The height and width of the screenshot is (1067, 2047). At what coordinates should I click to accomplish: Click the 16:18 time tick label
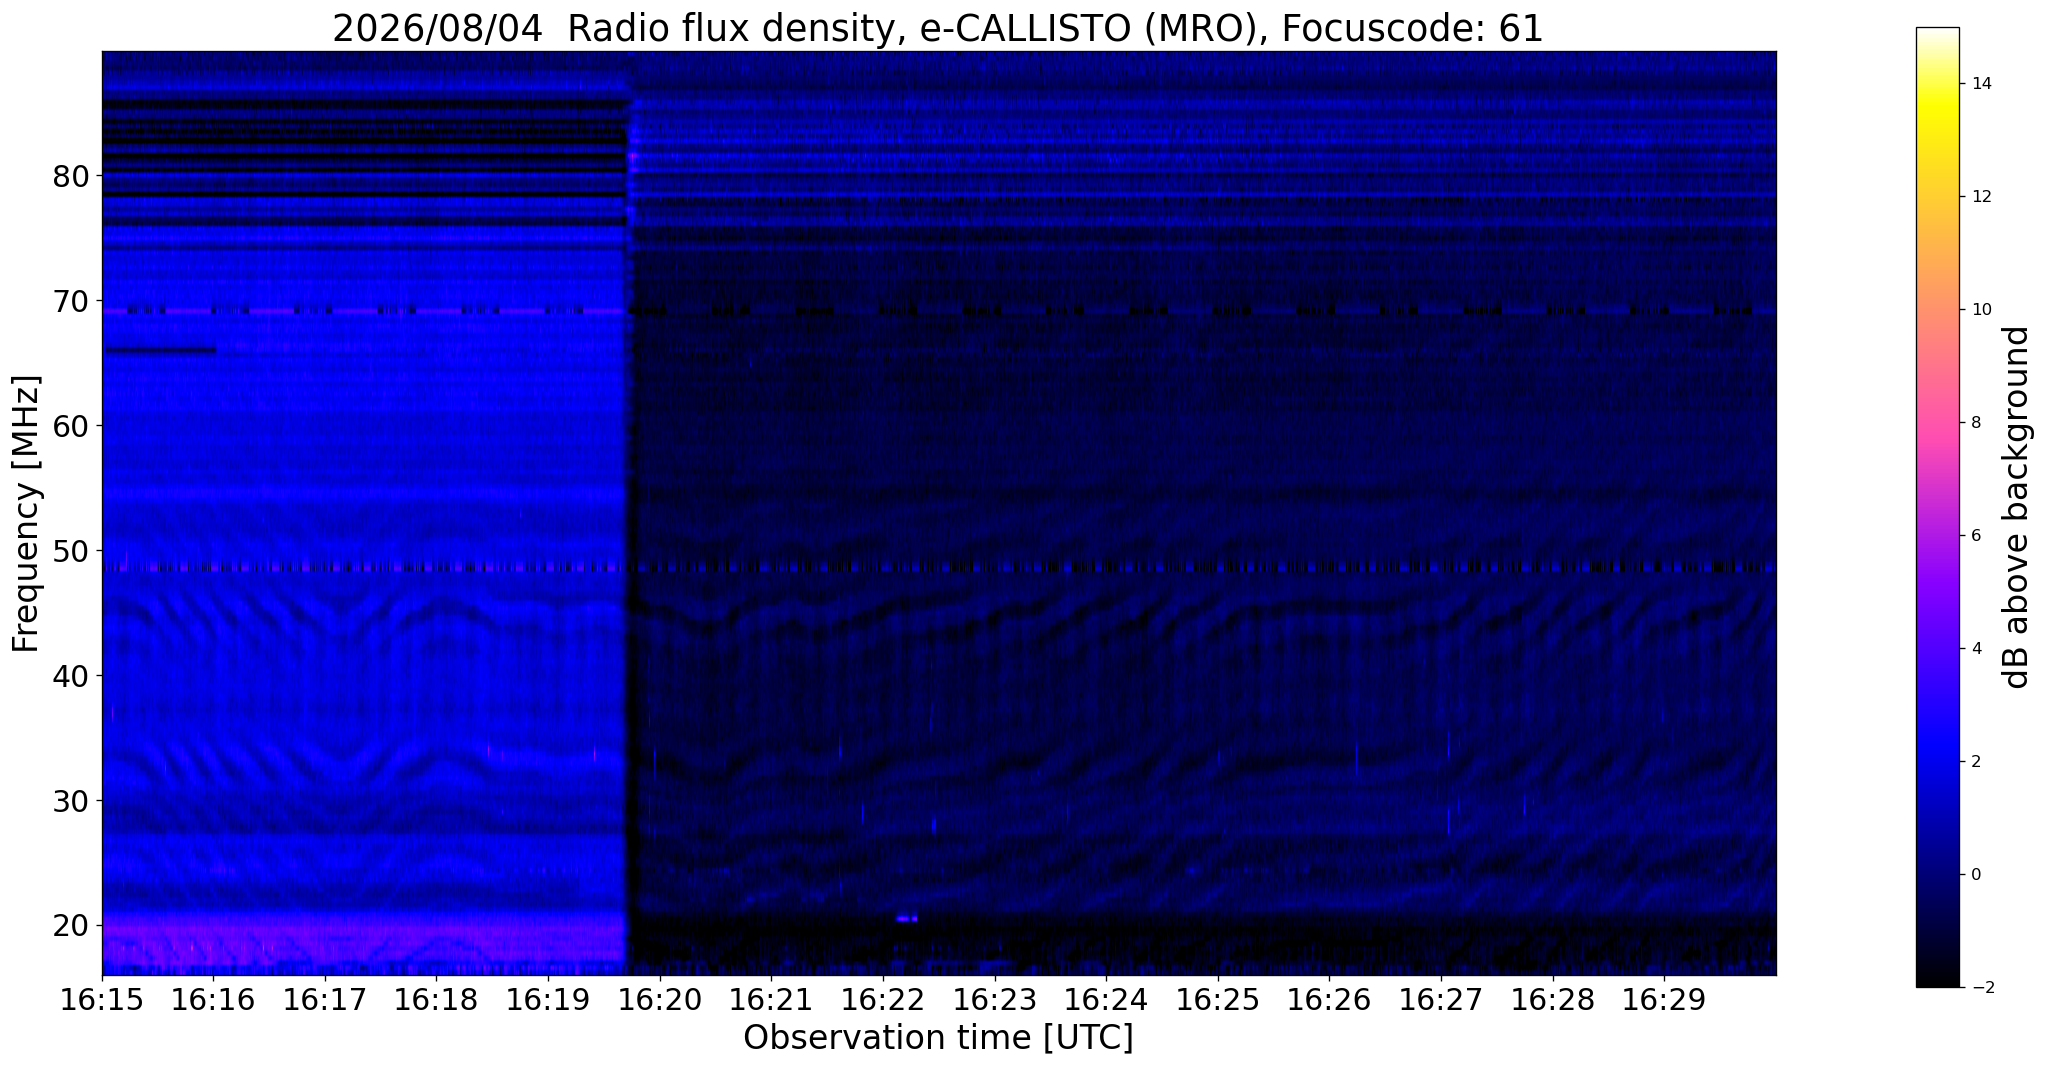coord(437,1000)
